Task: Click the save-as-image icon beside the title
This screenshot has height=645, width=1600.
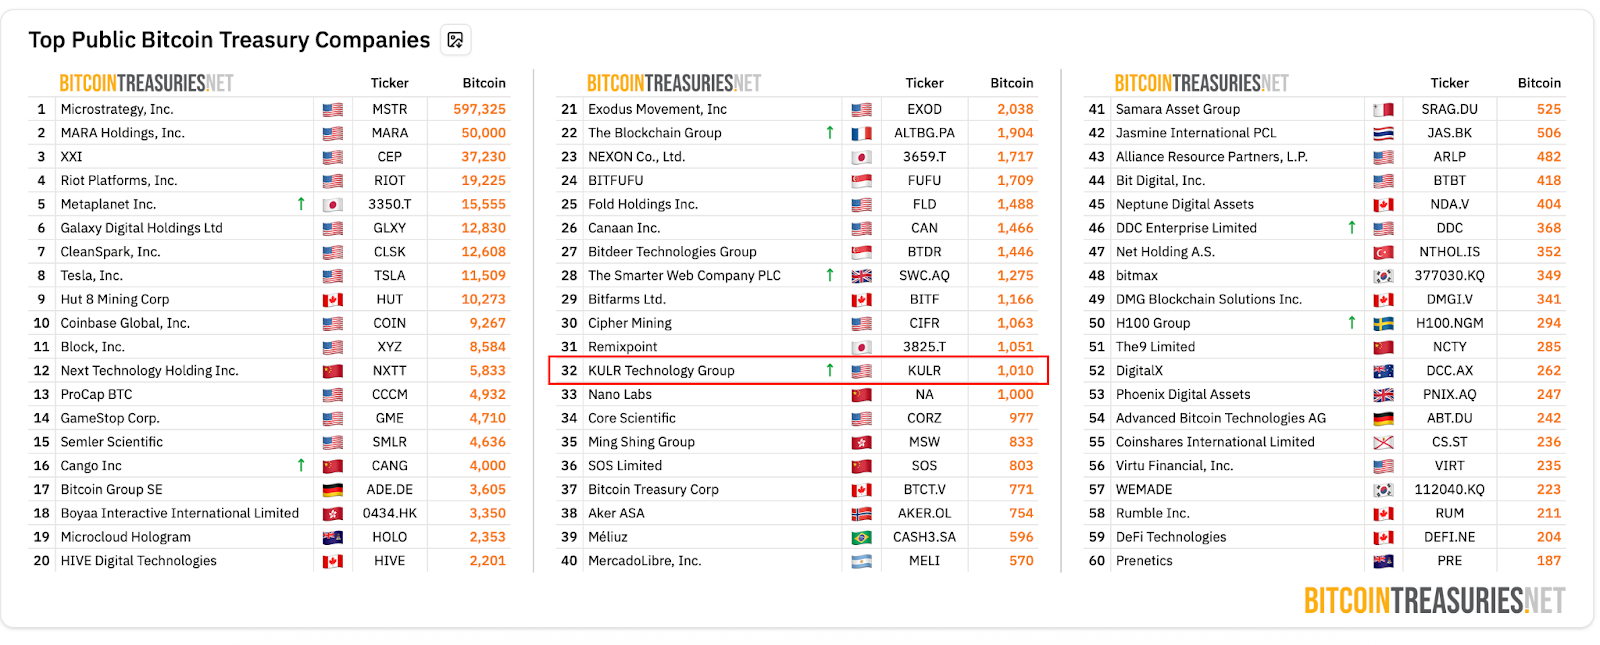Action: point(455,40)
